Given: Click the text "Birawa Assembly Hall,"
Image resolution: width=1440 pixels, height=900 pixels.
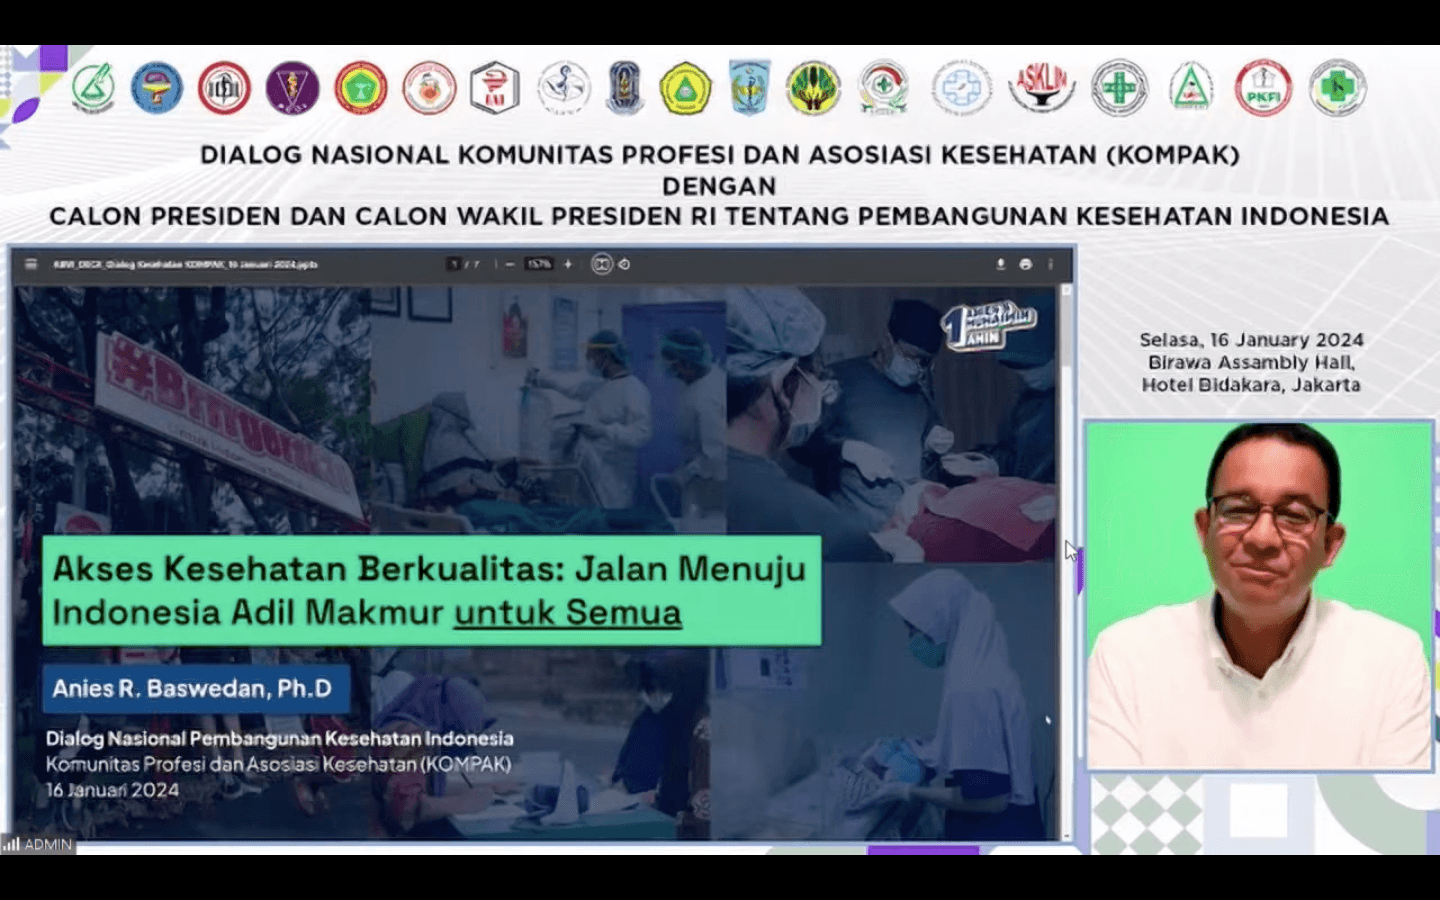Looking at the screenshot, I should tap(1252, 362).
